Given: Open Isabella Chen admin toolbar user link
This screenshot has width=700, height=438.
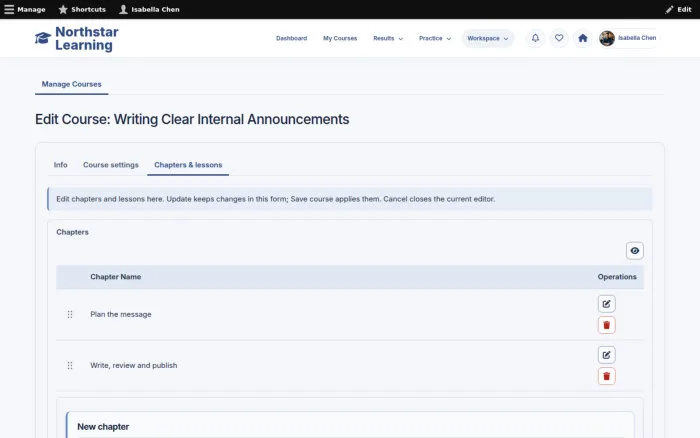Looking at the screenshot, I should 149,9.
